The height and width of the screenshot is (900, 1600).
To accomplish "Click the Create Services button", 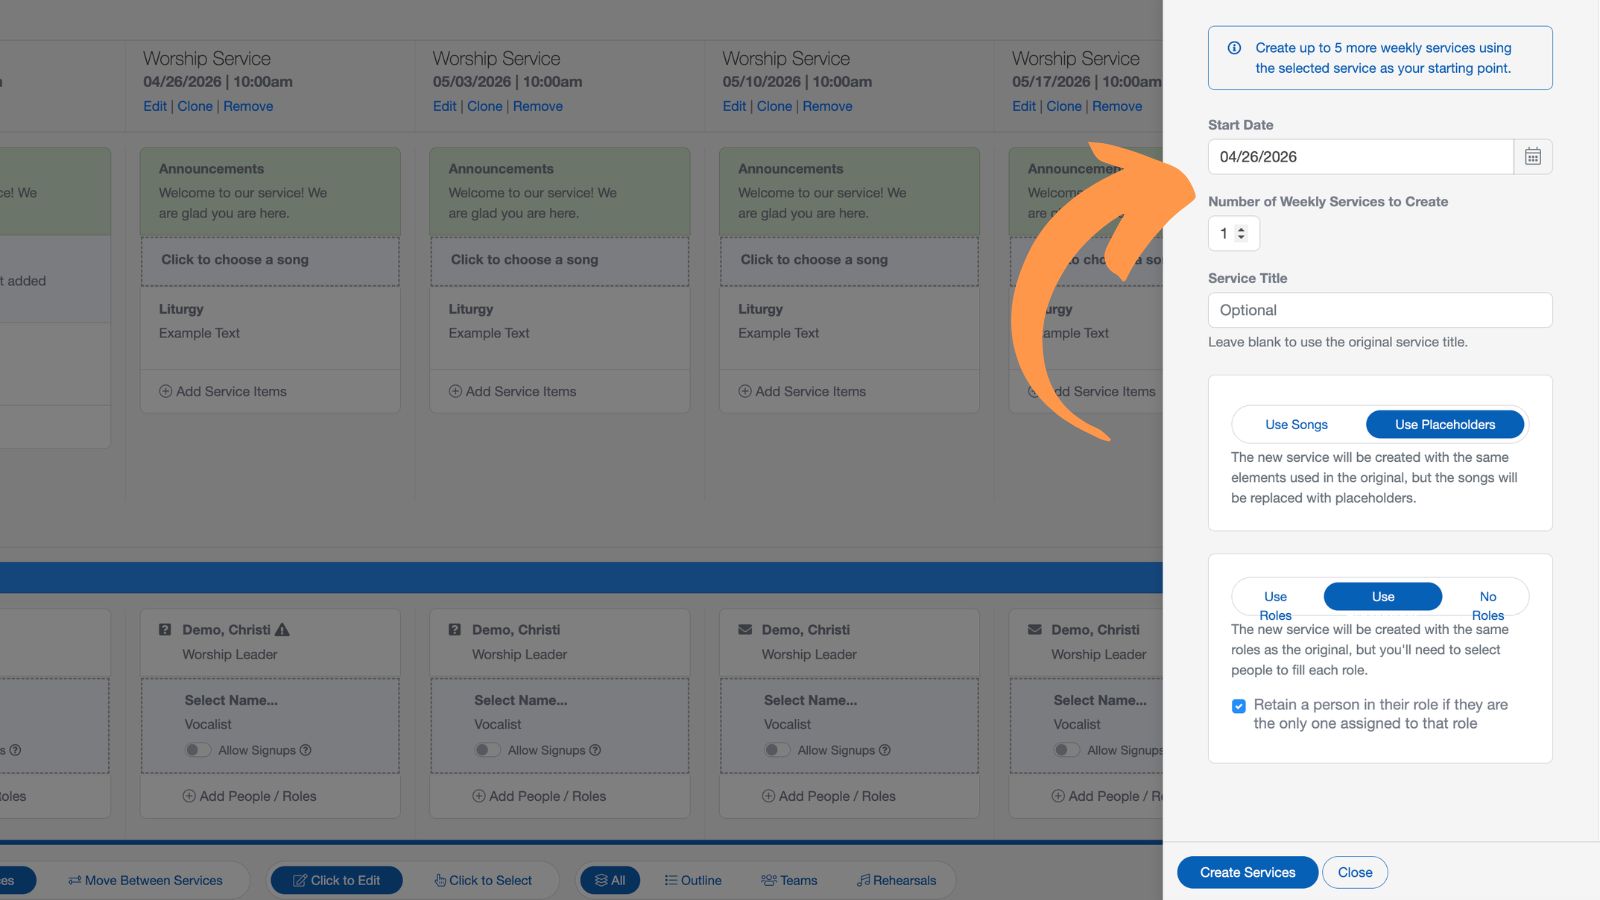I will coord(1246,872).
